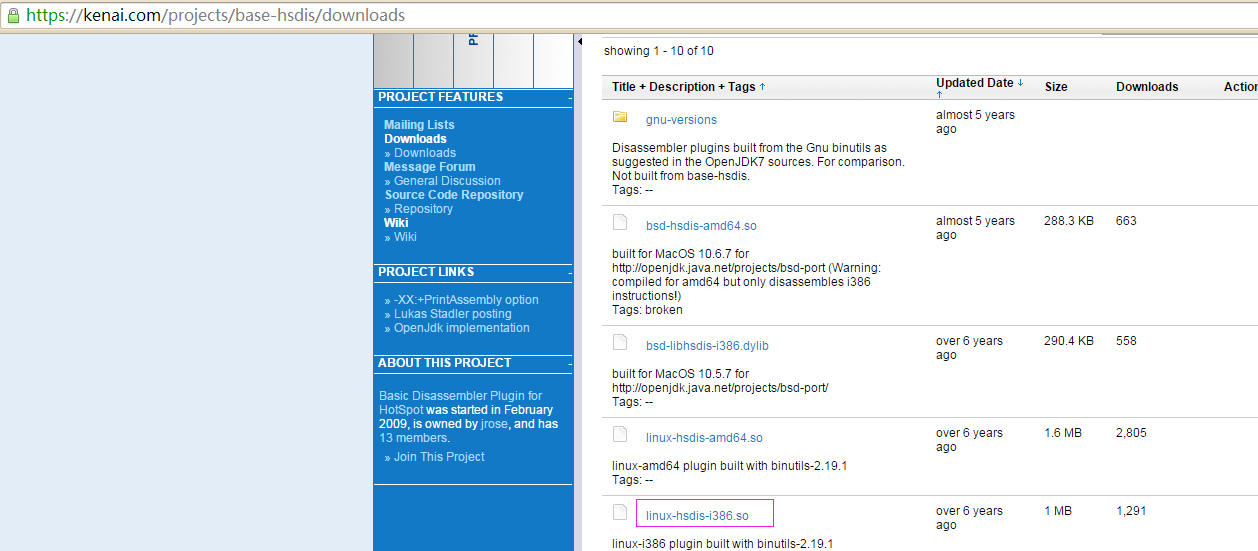
Task: Open OpenJdk implementation link
Action: [461, 328]
